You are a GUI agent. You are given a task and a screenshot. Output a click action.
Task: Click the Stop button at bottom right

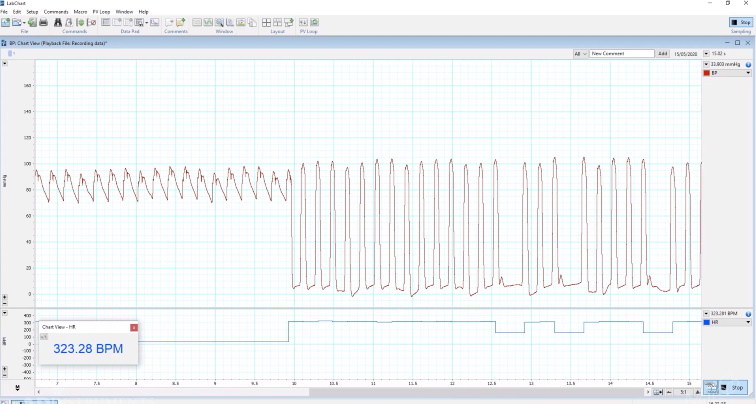[x=733, y=387]
